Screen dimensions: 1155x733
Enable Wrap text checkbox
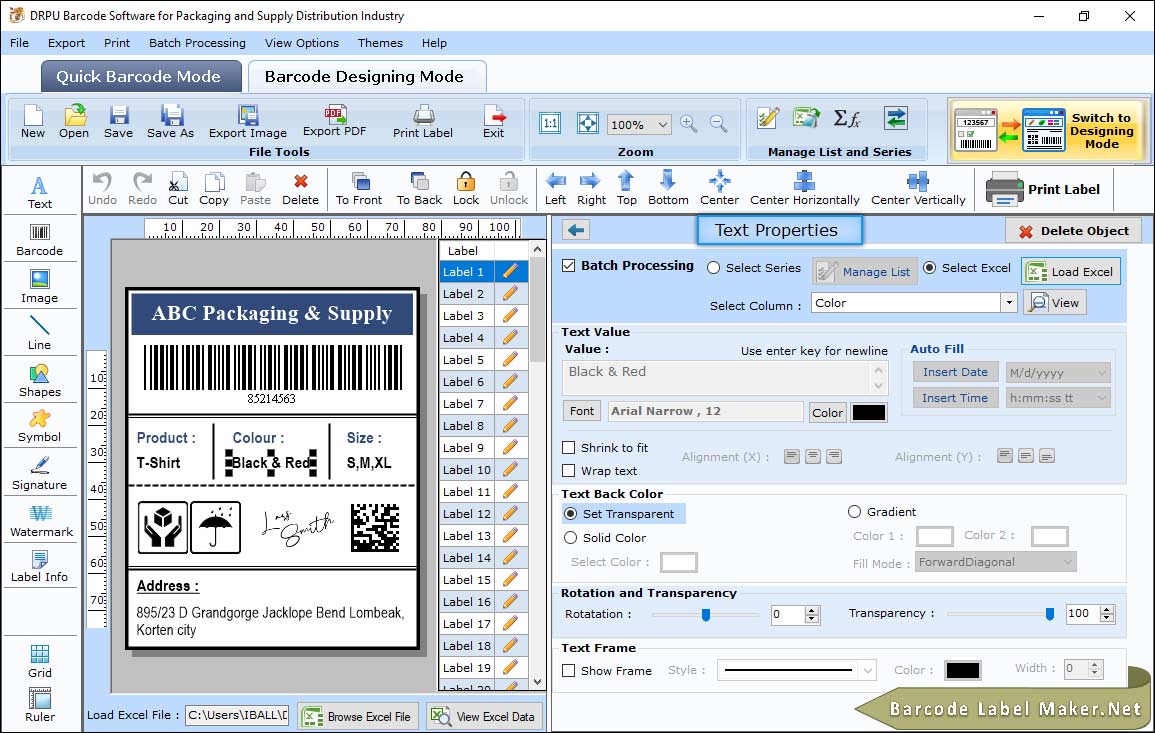(569, 471)
